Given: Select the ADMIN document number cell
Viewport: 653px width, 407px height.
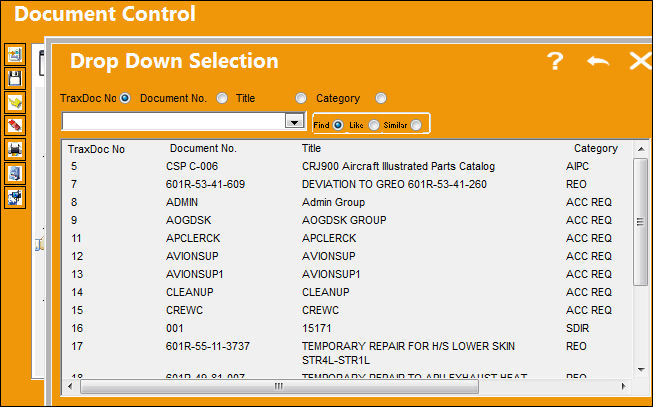Looking at the screenshot, I should click(182, 202).
